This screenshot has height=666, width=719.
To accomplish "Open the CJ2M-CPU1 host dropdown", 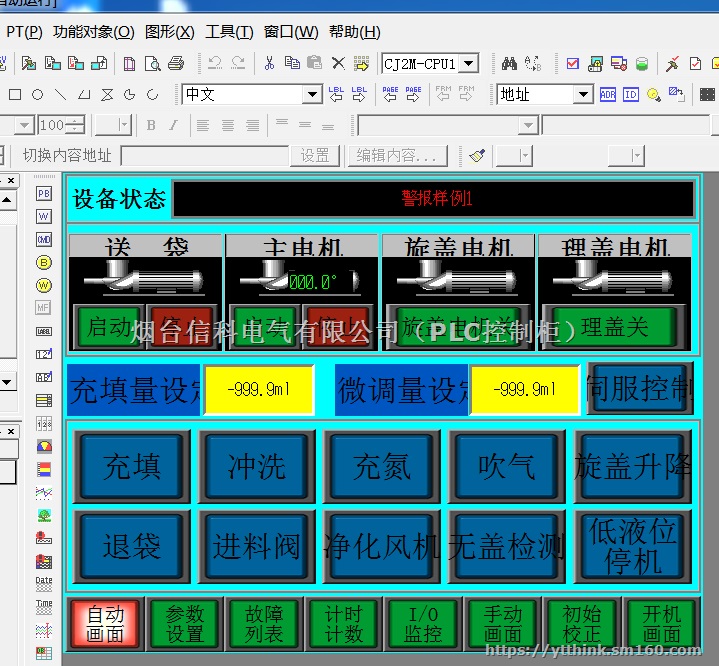I will click(x=469, y=63).
